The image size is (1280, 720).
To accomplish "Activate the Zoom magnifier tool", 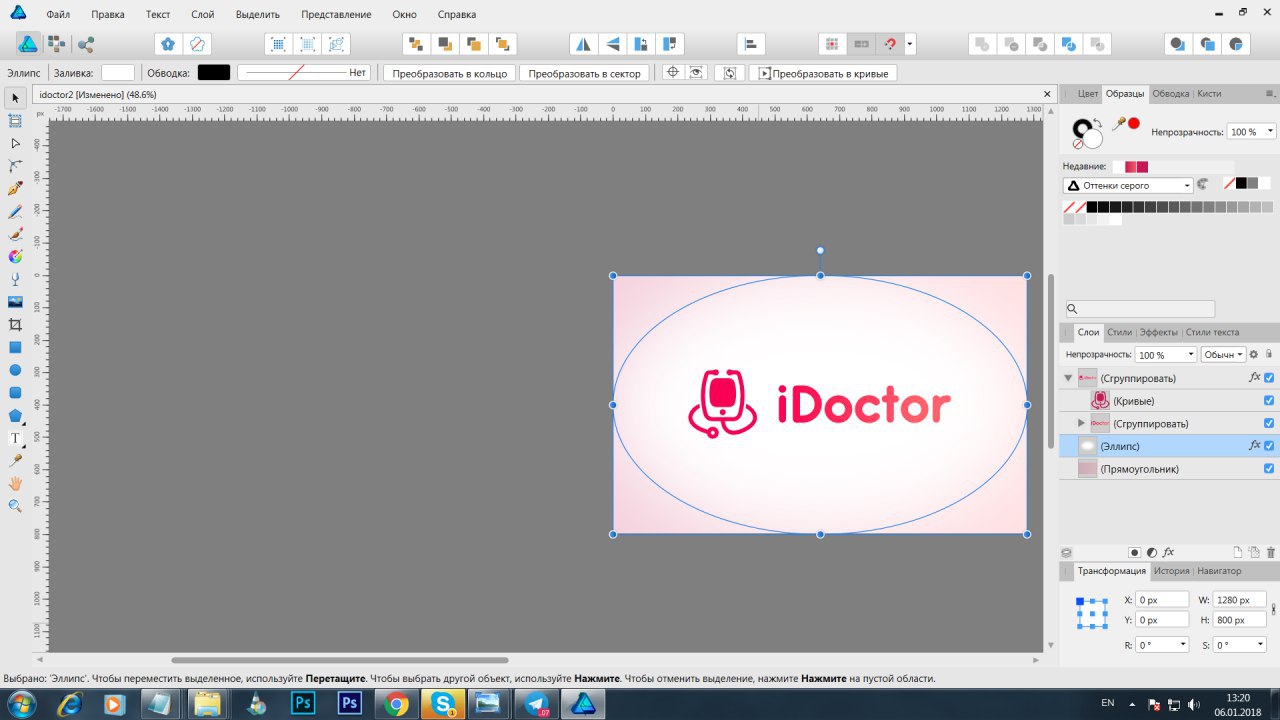I will (x=15, y=506).
